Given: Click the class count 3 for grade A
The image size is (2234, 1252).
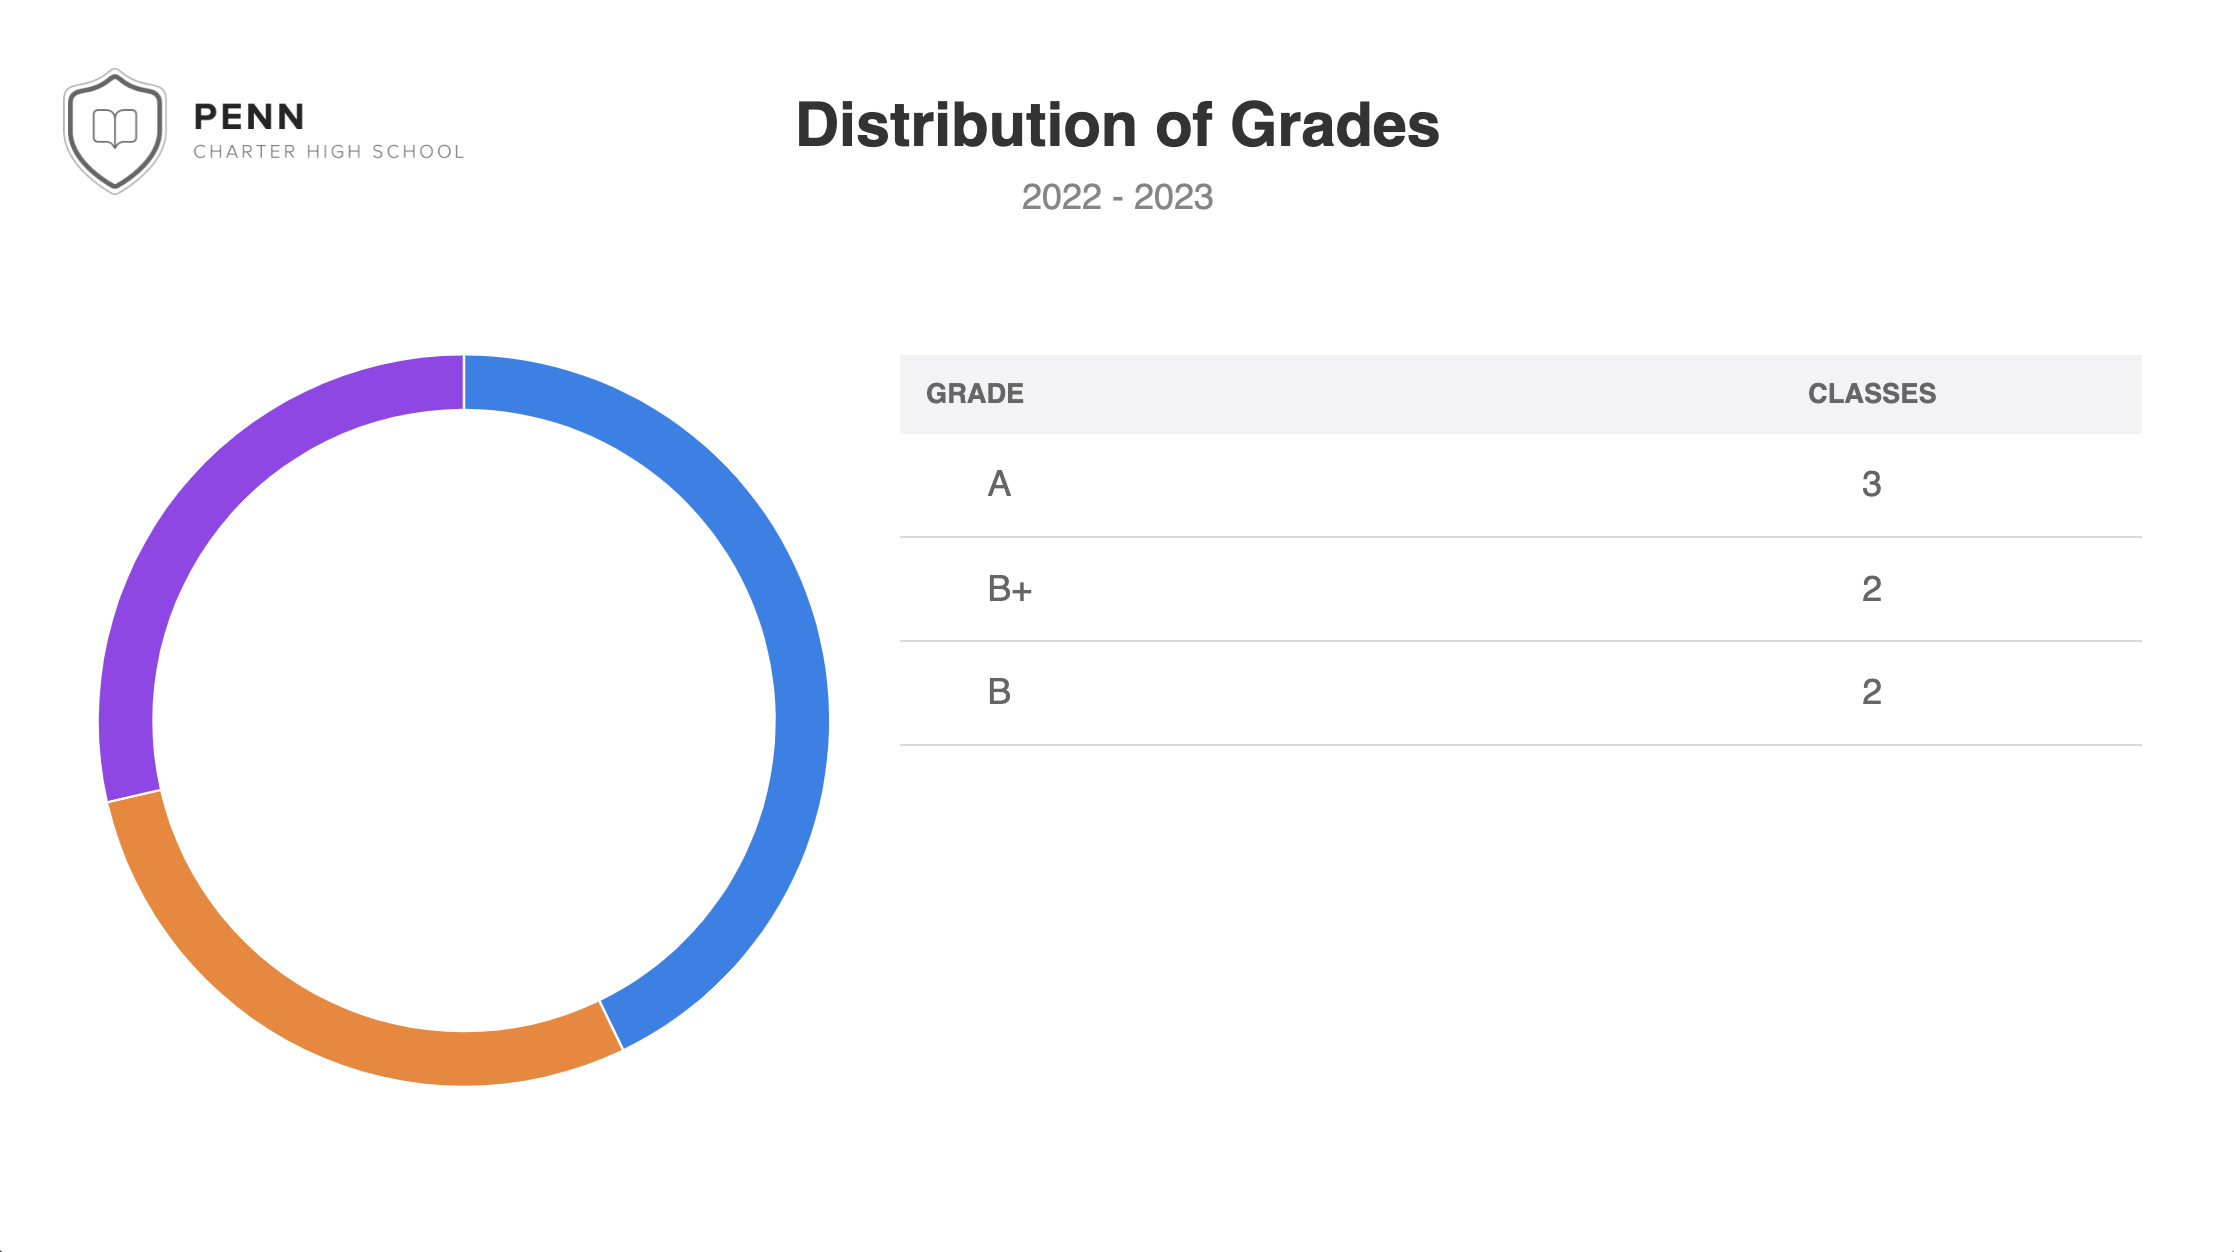Looking at the screenshot, I should 1871,485.
